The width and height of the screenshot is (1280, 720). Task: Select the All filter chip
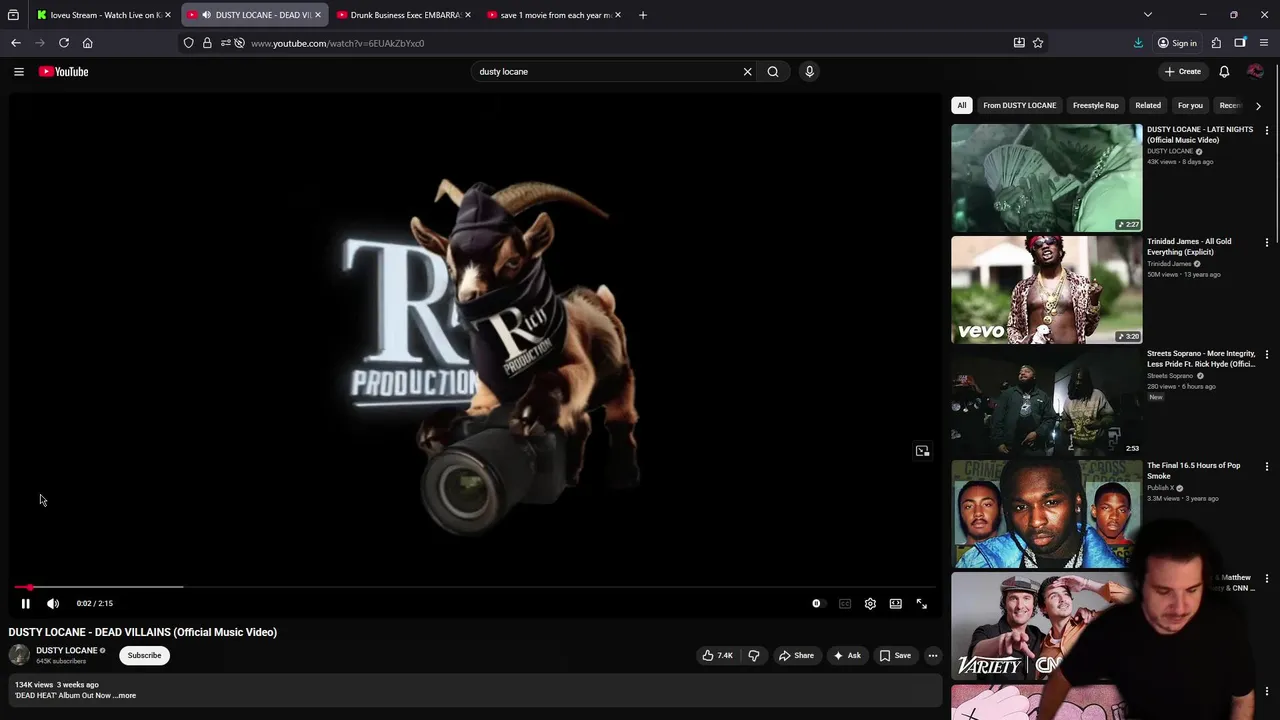[x=961, y=105]
